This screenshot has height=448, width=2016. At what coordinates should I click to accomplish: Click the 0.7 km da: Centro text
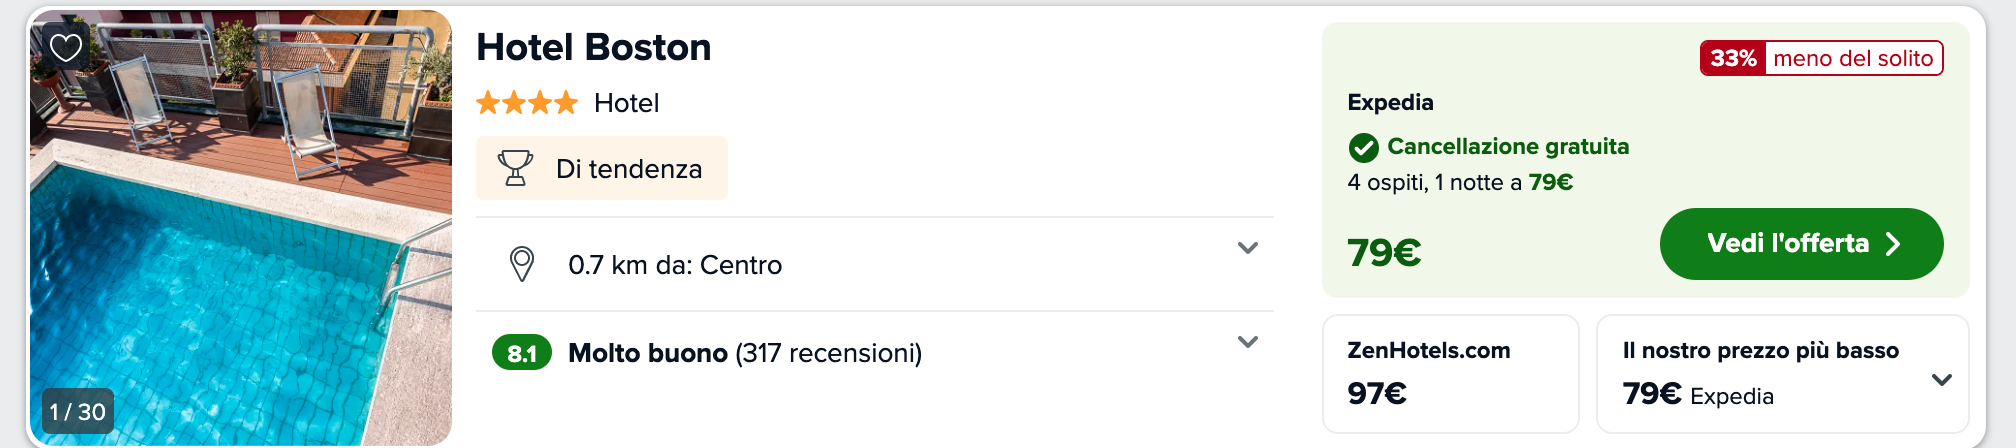tap(675, 265)
